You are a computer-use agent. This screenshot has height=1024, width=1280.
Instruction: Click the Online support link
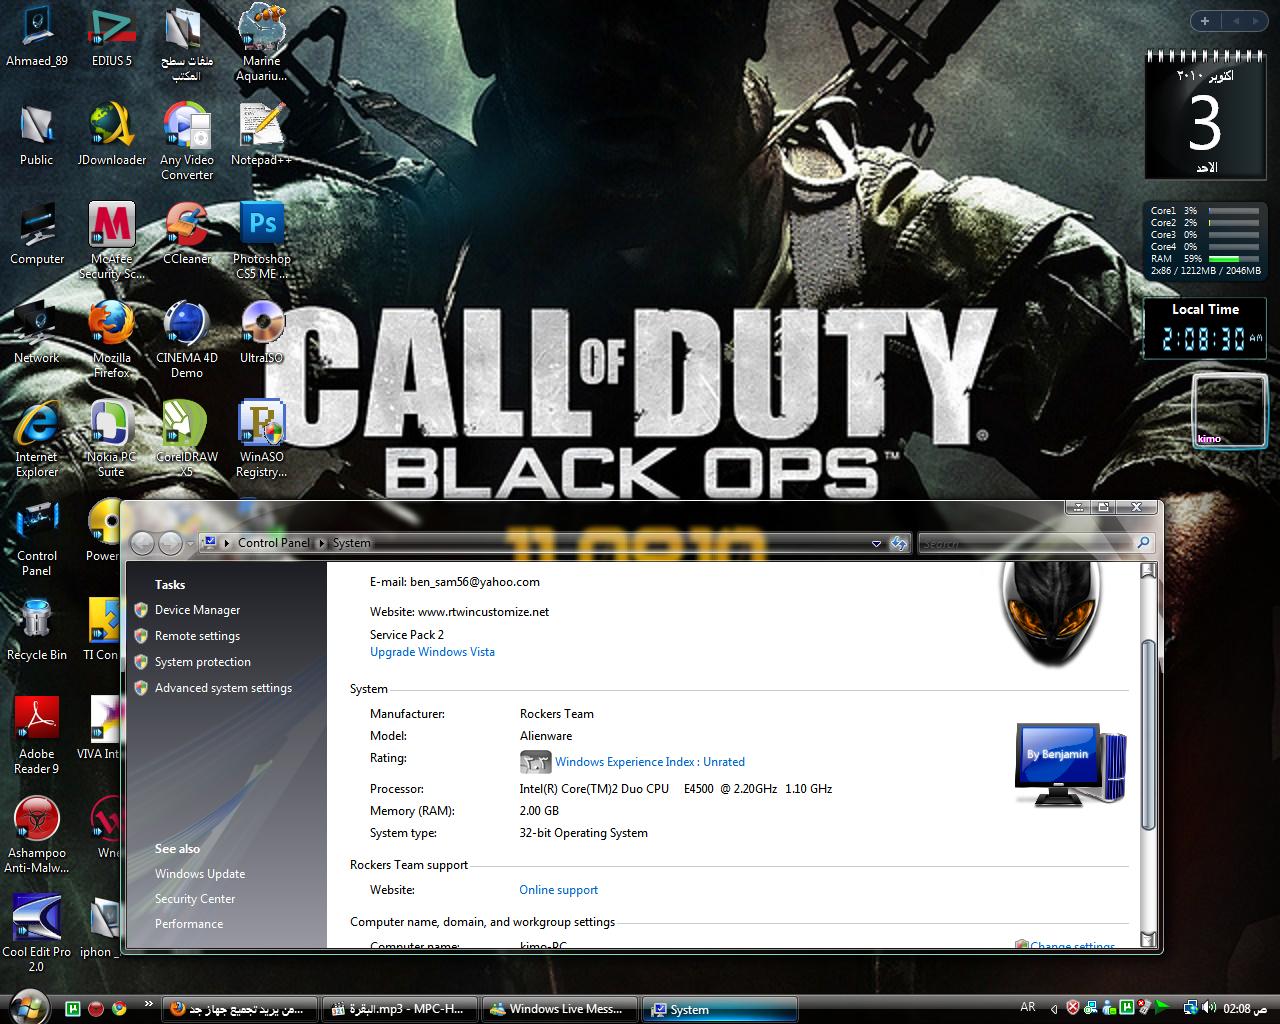(558, 890)
